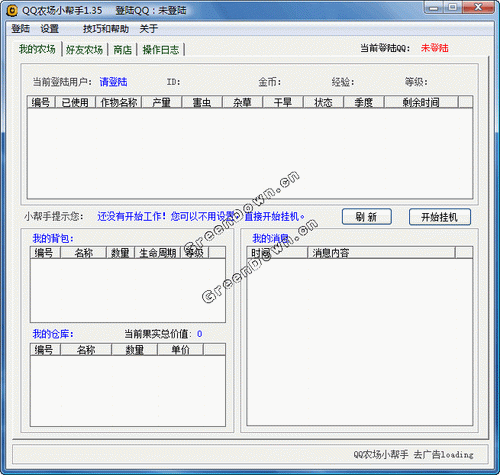Click the red 未登陆 status text
Viewport: 500px width, 475px height.
pyautogui.click(x=434, y=48)
